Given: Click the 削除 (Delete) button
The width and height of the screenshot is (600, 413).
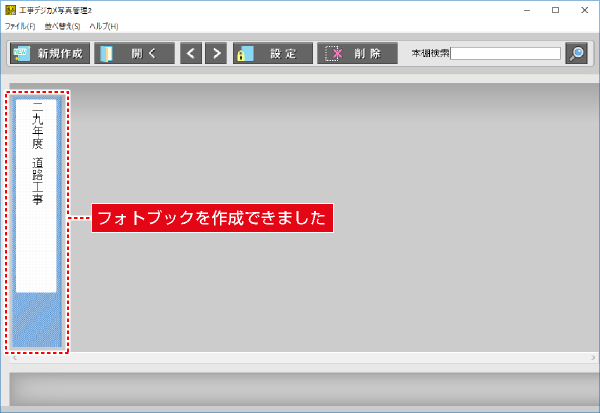Looking at the screenshot, I should point(357,53).
